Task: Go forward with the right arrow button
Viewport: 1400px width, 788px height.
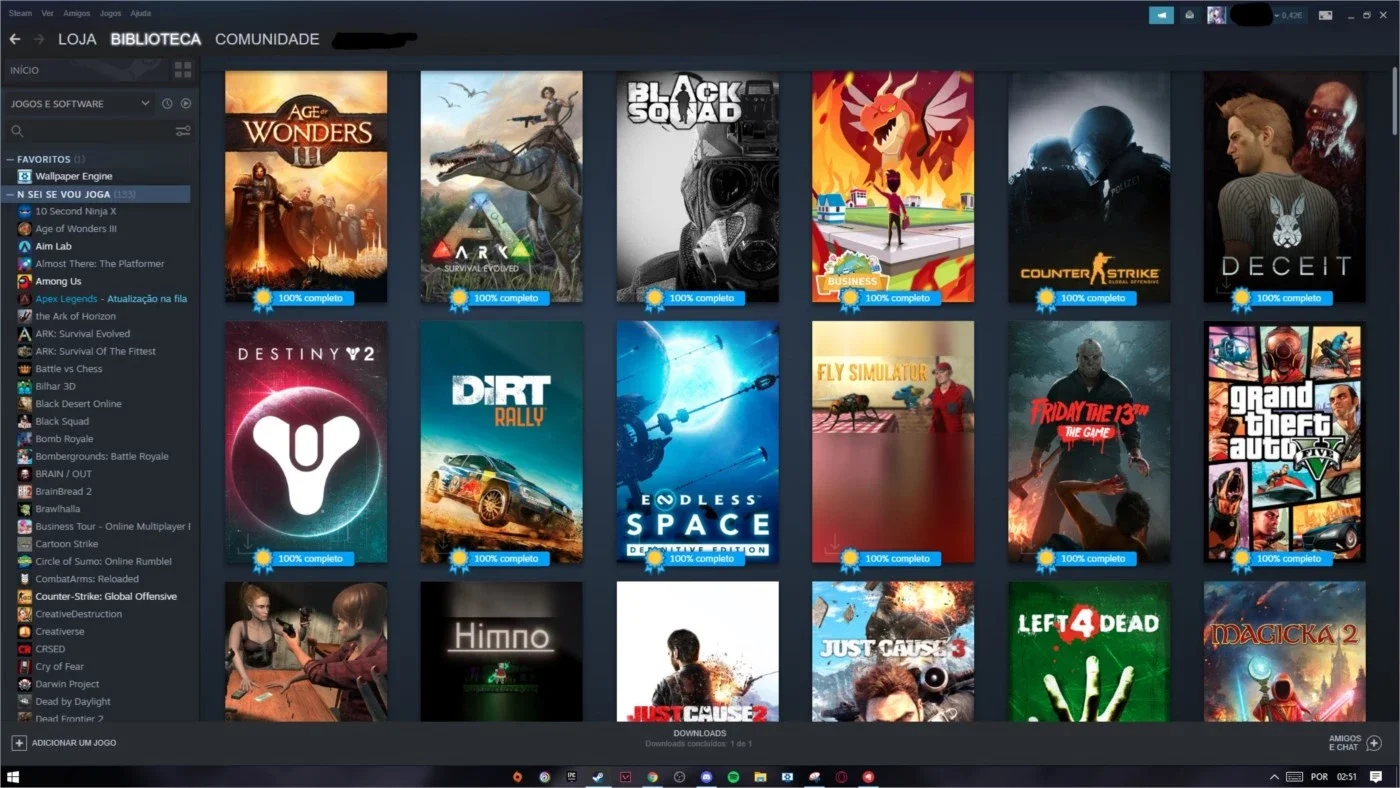Action: click(39, 39)
